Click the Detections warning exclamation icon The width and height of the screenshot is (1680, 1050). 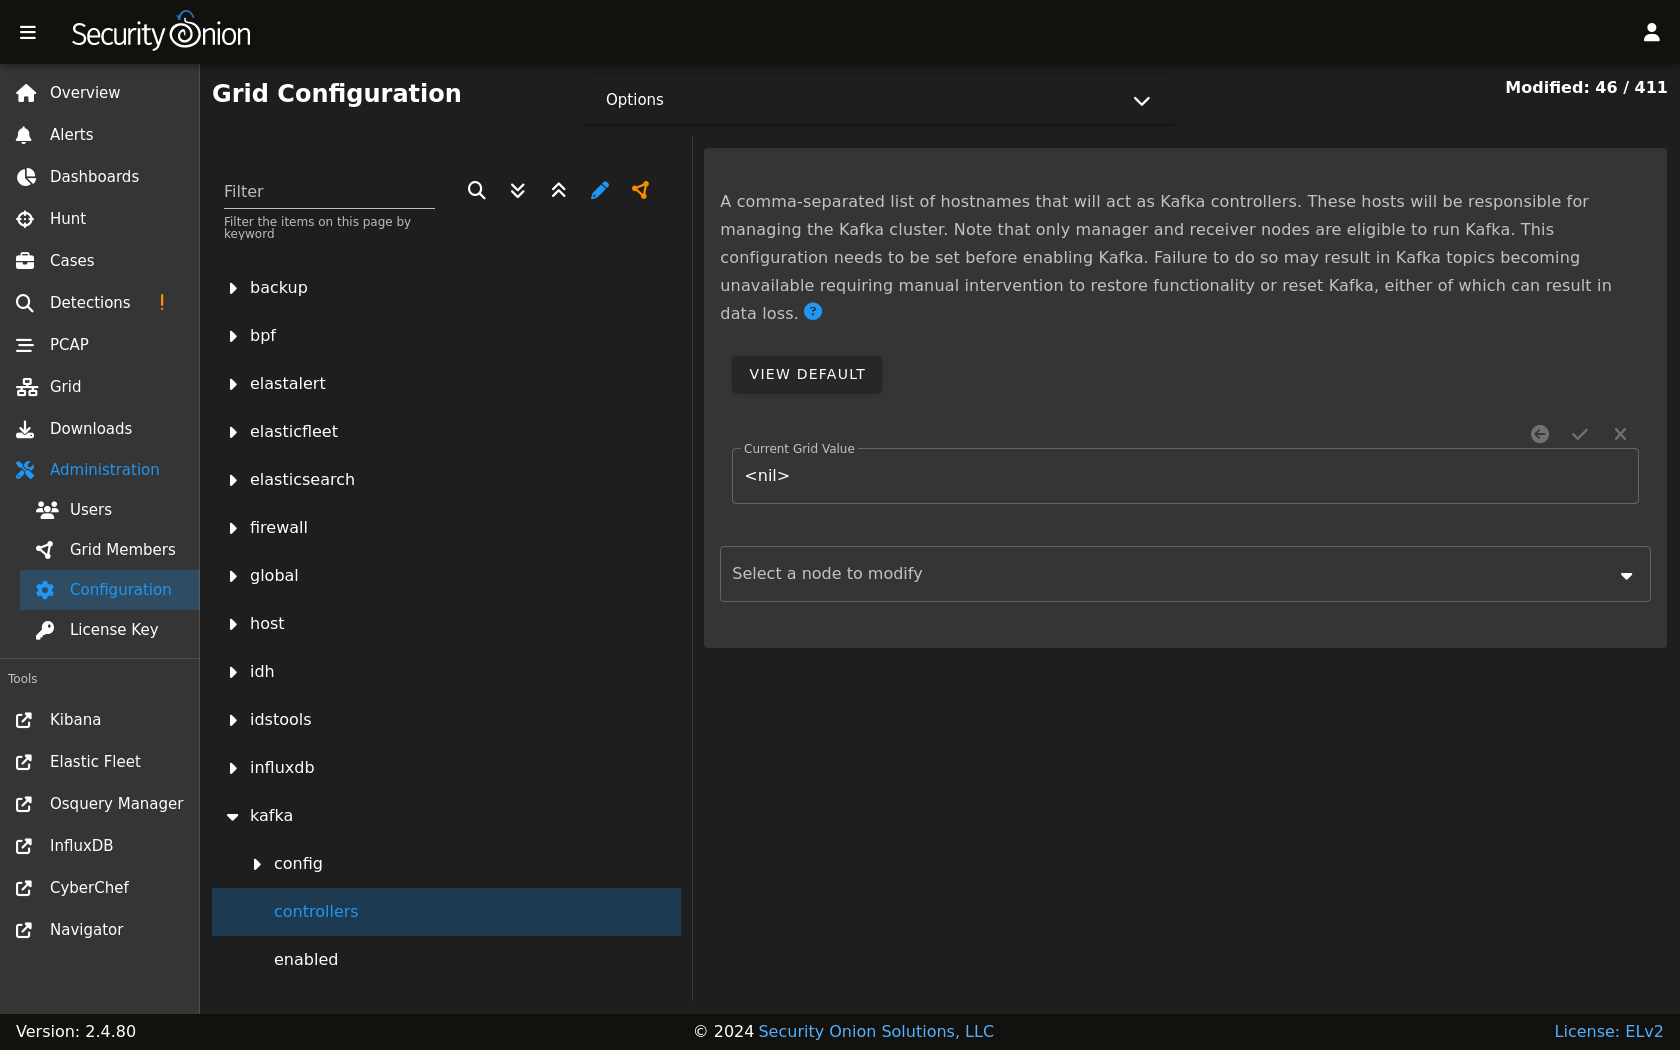[162, 302]
